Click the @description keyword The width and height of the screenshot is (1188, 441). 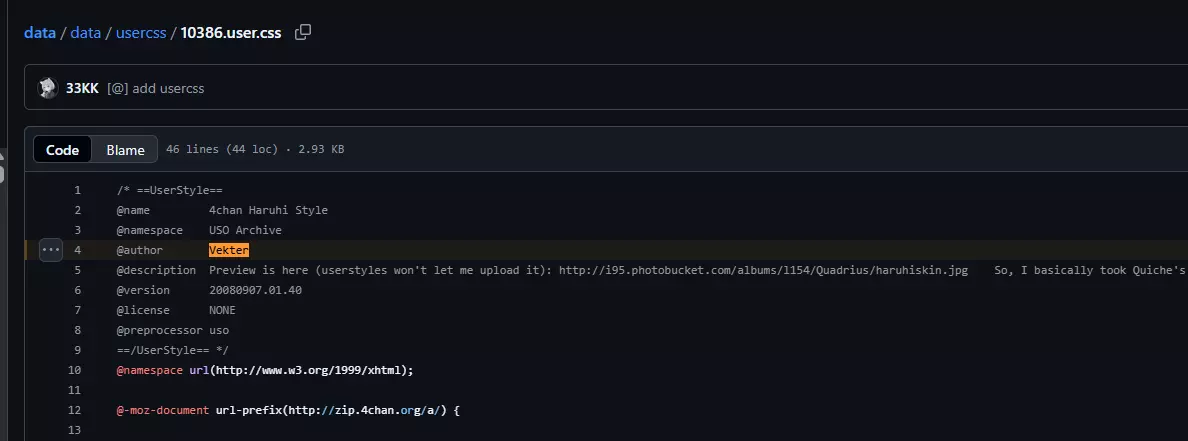(x=156, y=270)
